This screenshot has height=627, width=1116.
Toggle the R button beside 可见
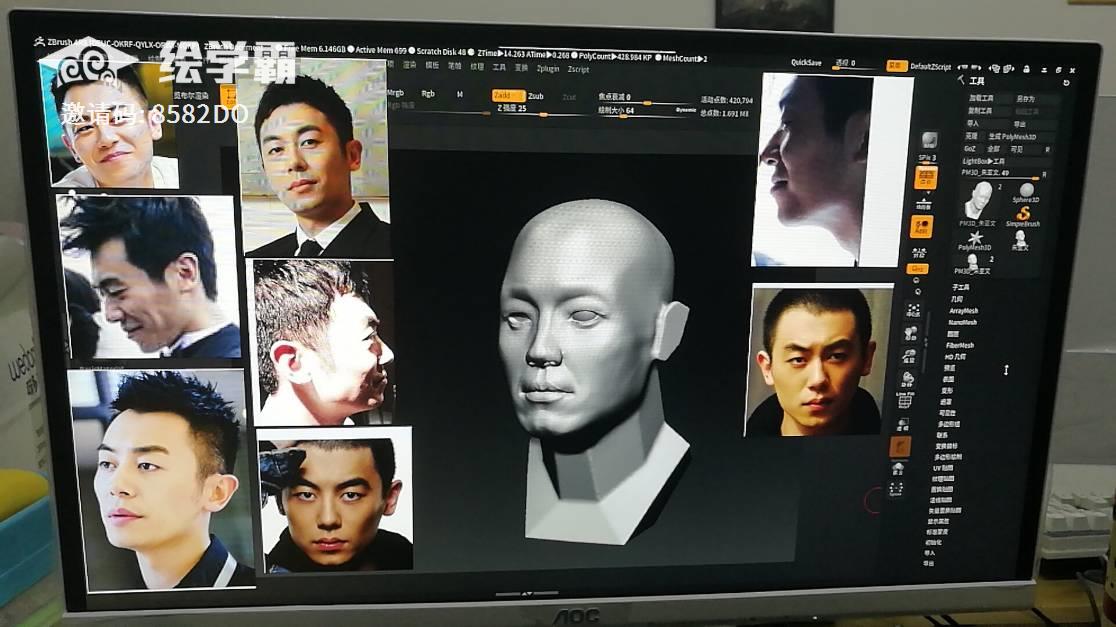pyautogui.click(x=1047, y=150)
